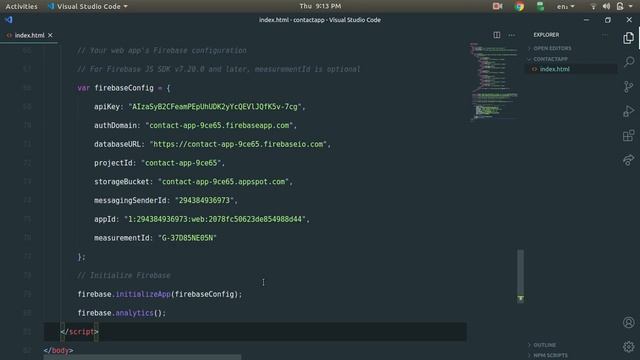Image resolution: width=640 pixels, height=360 pixels.
Task: Click the closing script tag
Action: tap(79, 331)
